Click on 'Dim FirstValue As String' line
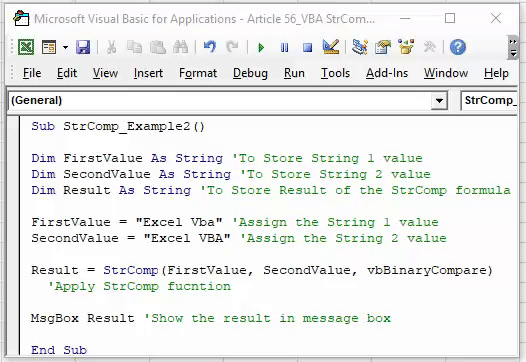Image resolution: width=526 pixels, height=362 pixels. [127, 158]
